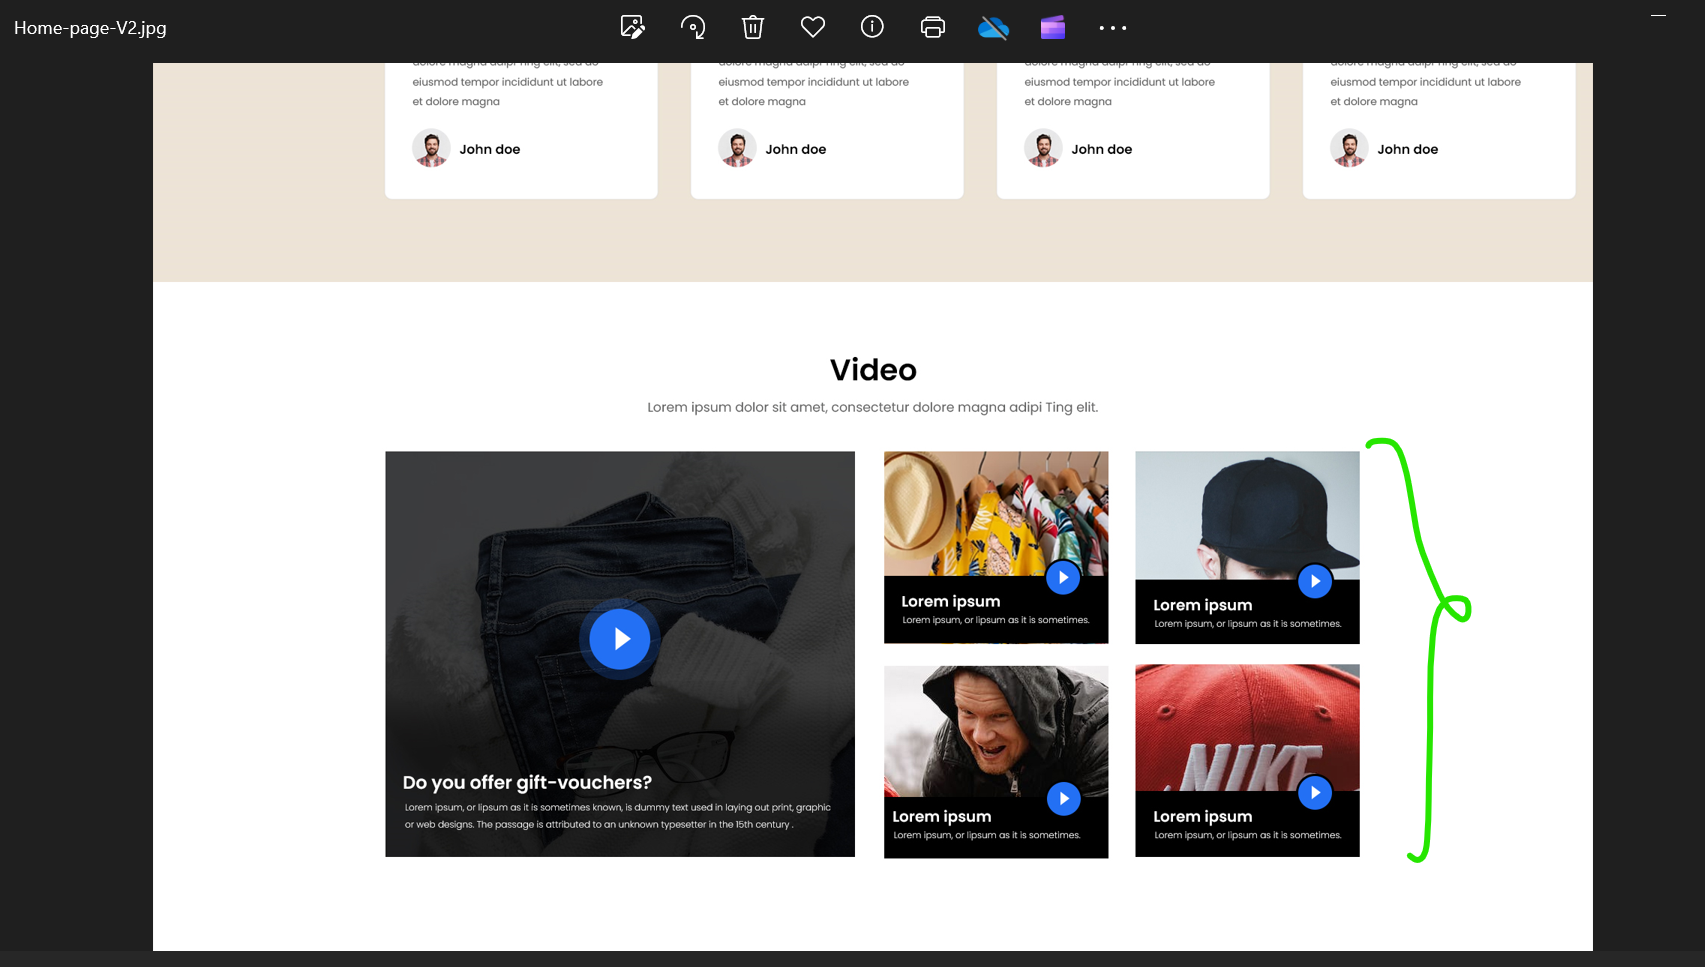Click "Do you offer gift-vouchers?" title
This screenshot has height=967, width=1705.
click(x=527, y=783)
